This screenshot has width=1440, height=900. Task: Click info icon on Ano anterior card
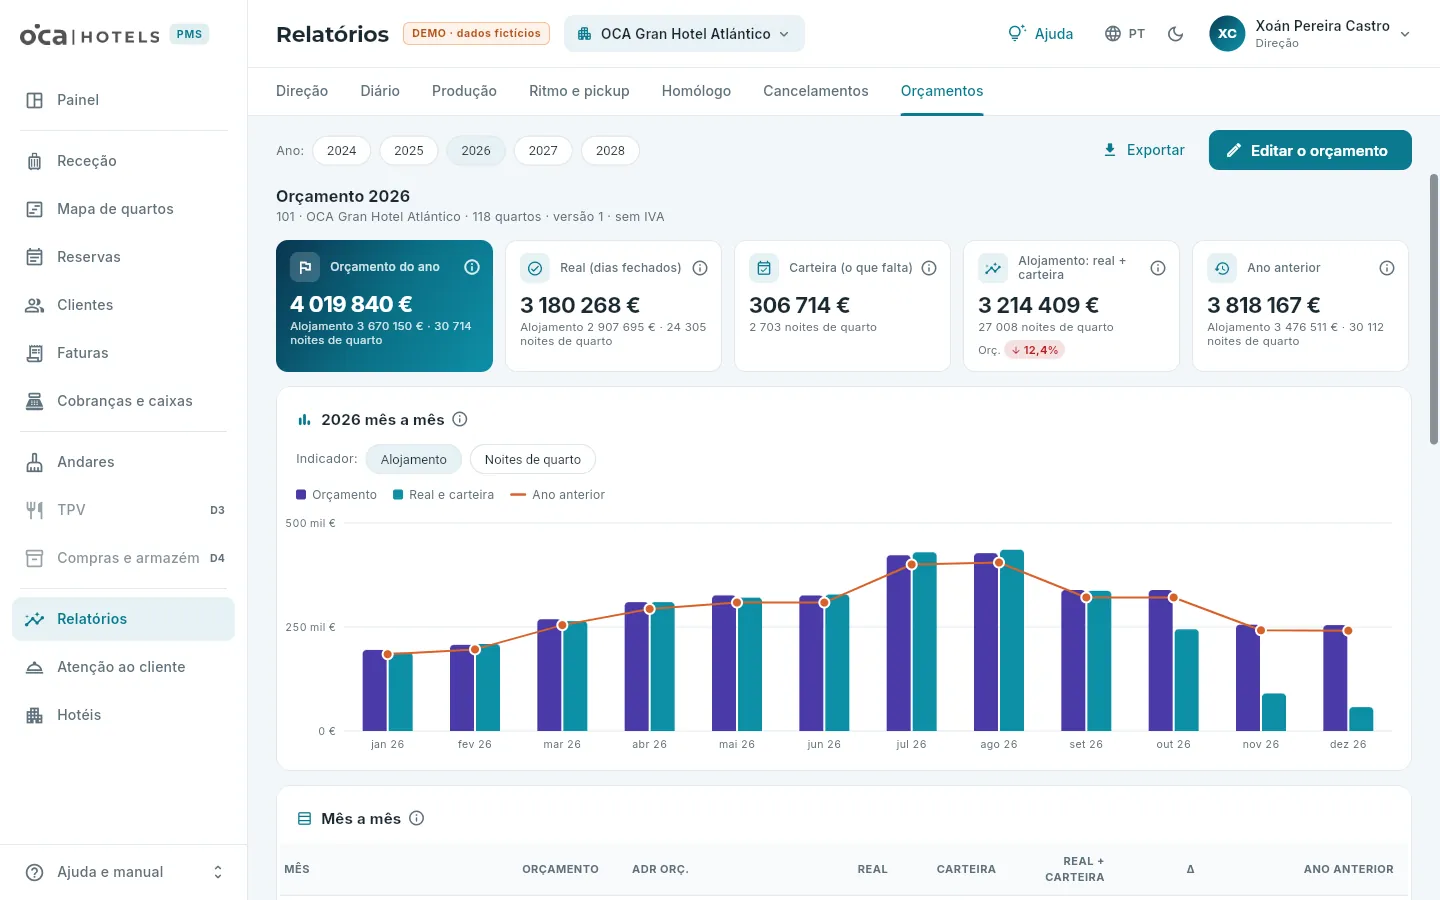pyautogui.click(x=1387, y=268)
